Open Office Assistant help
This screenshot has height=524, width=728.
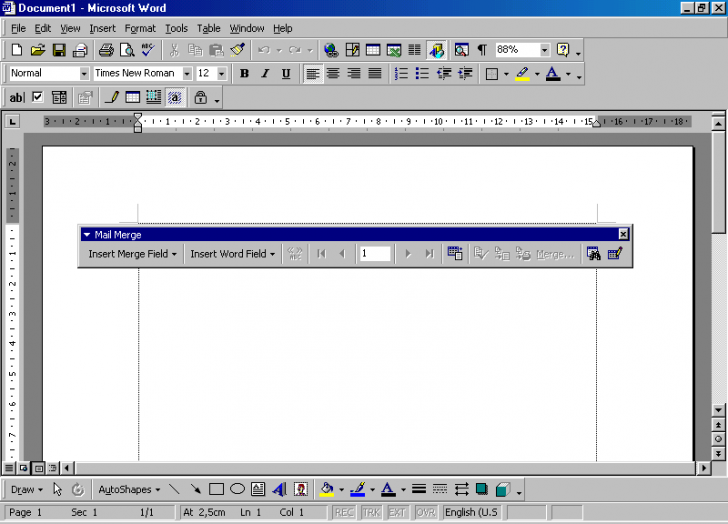click(x=563, y=50)
